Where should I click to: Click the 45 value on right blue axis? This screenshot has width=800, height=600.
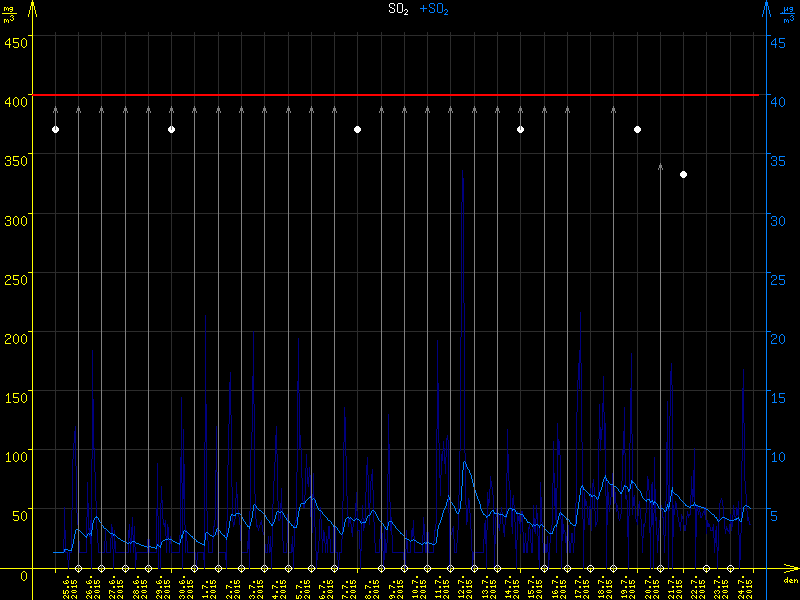[778, 41]
